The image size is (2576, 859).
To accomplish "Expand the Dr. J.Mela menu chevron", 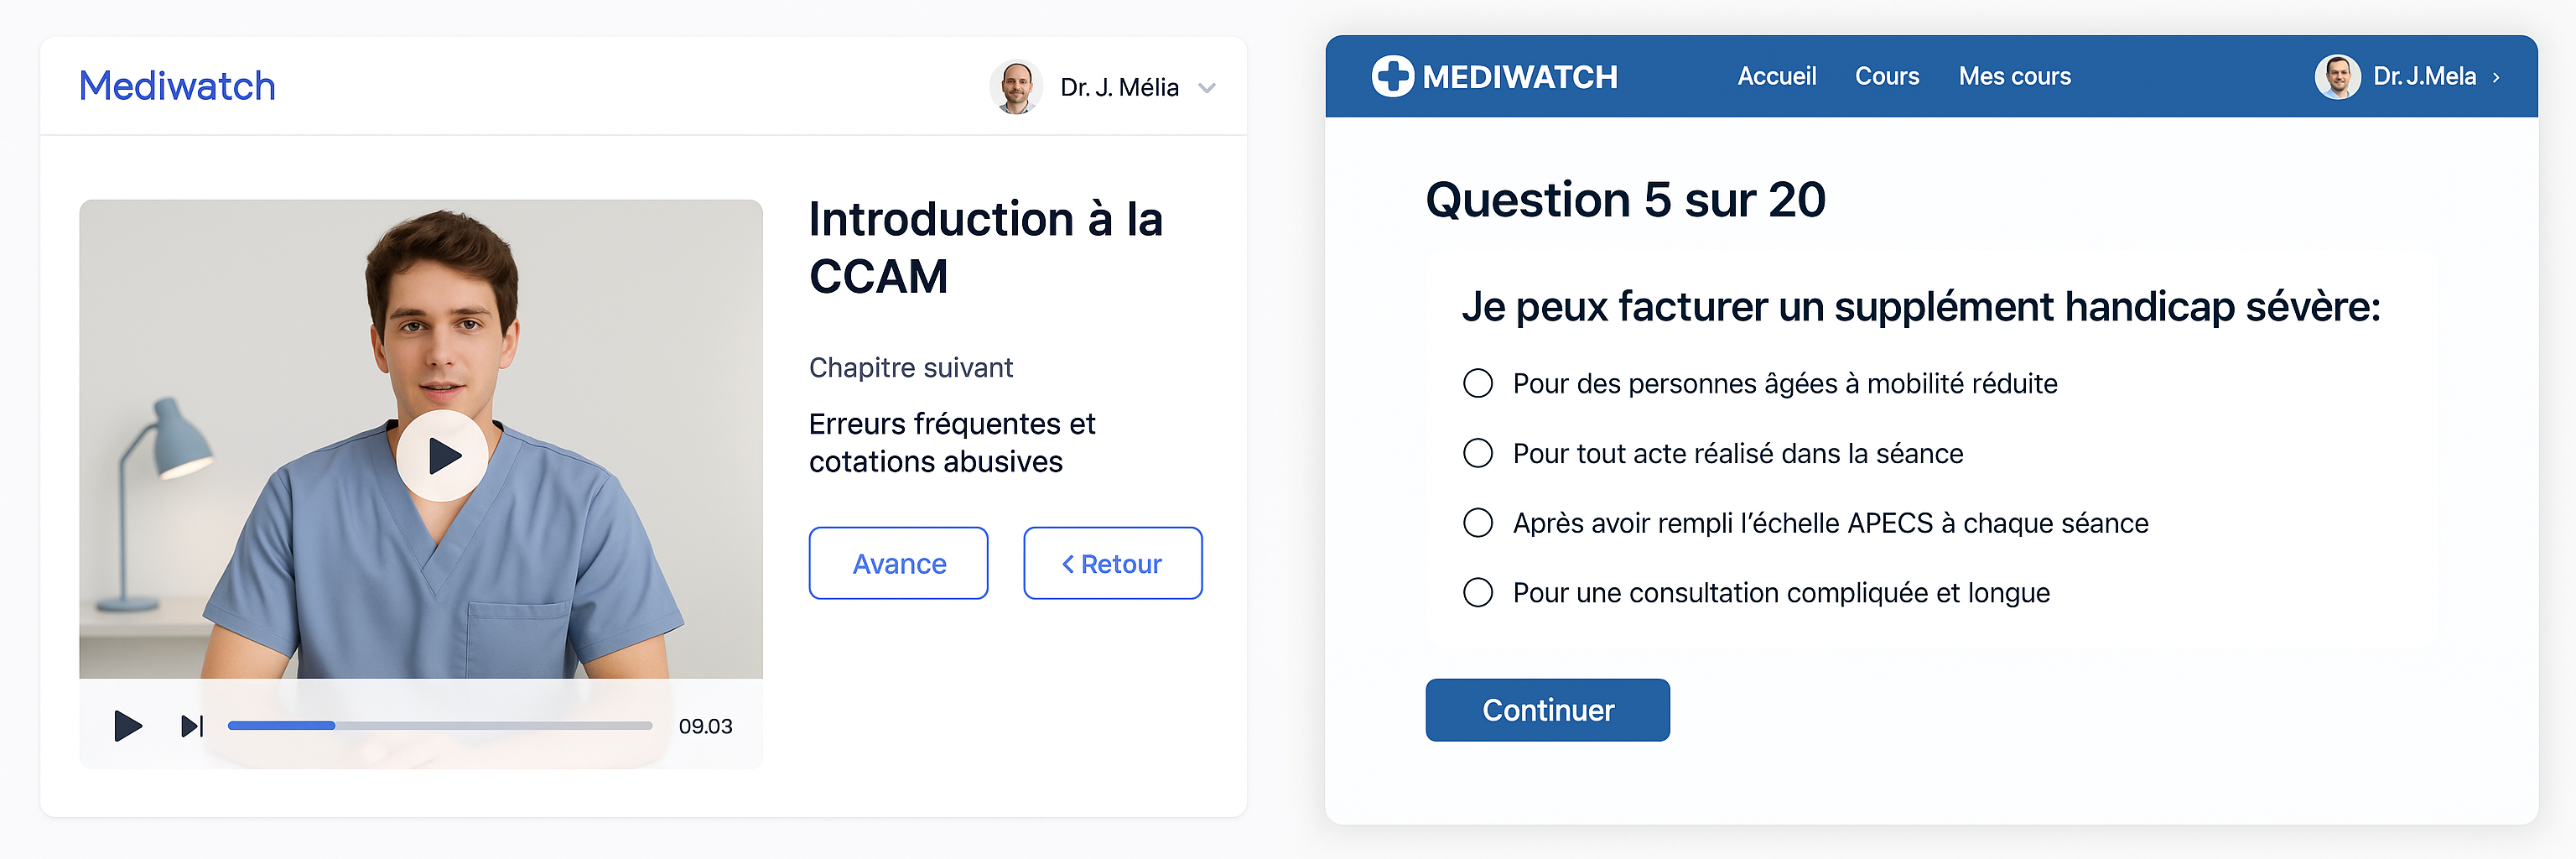I will tap(2497, 77).
